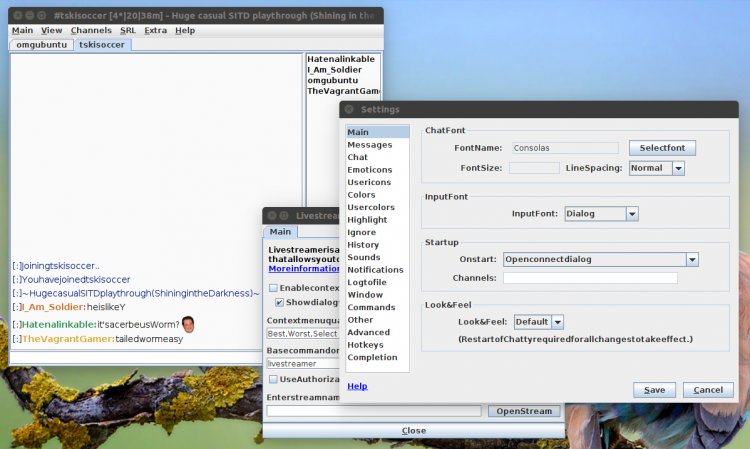750x449 pixels.
Task: Select Hatenalinkable in the user list
Action: tap(341, 59)
